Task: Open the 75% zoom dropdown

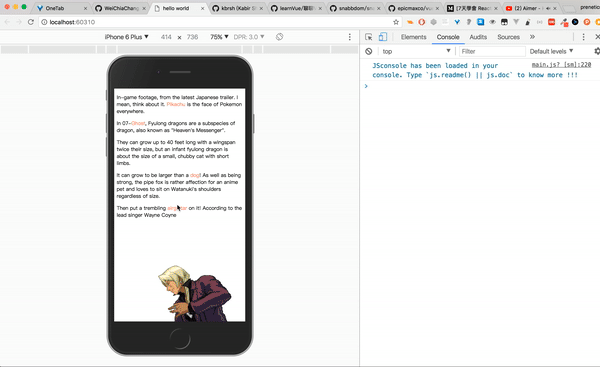Action: tap(219, 37)
